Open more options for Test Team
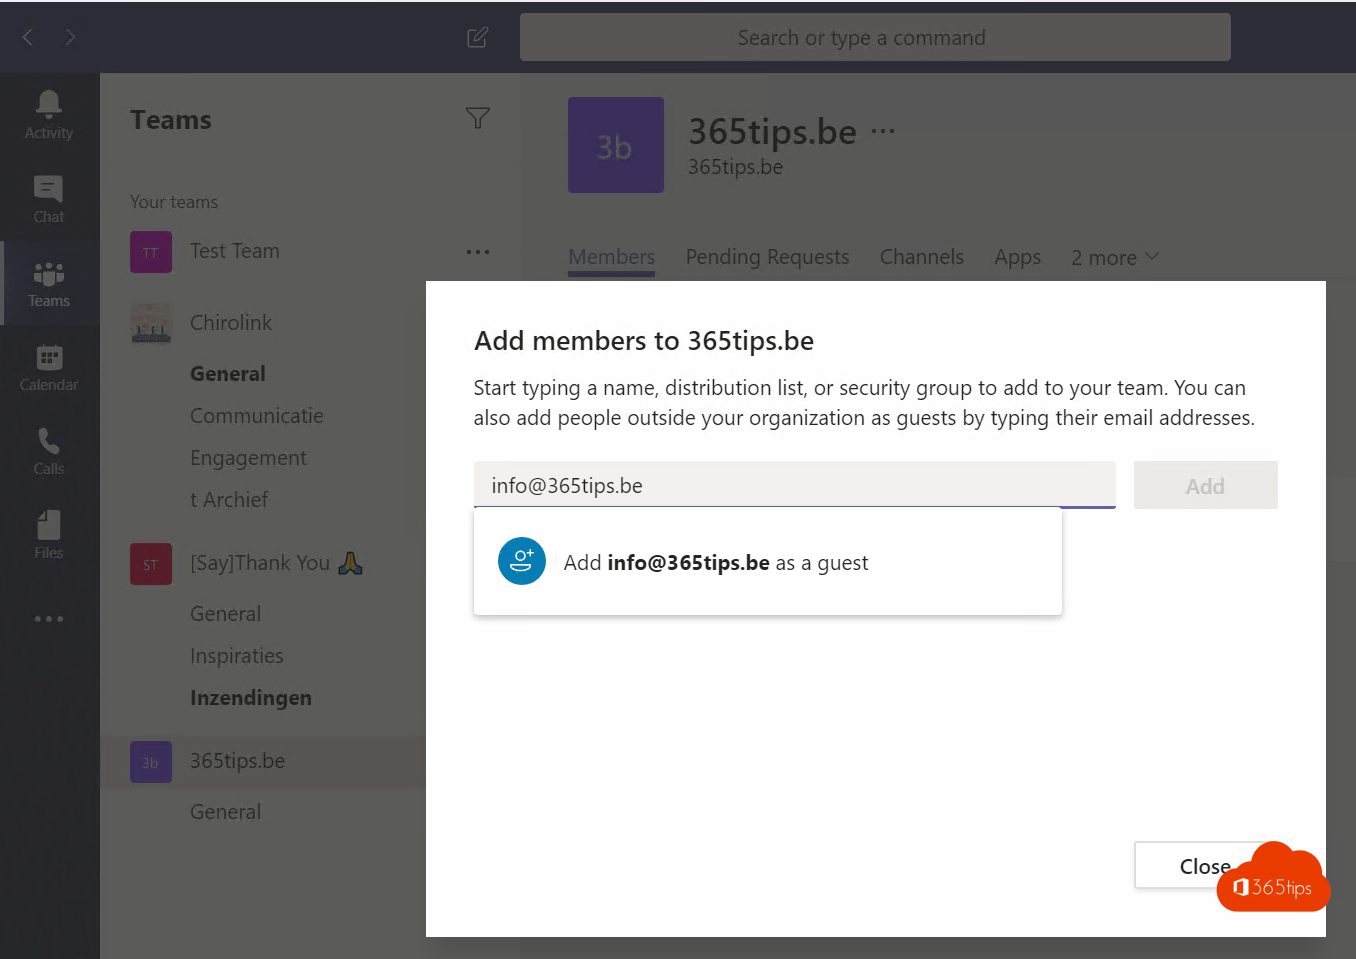 click(478, 251)
